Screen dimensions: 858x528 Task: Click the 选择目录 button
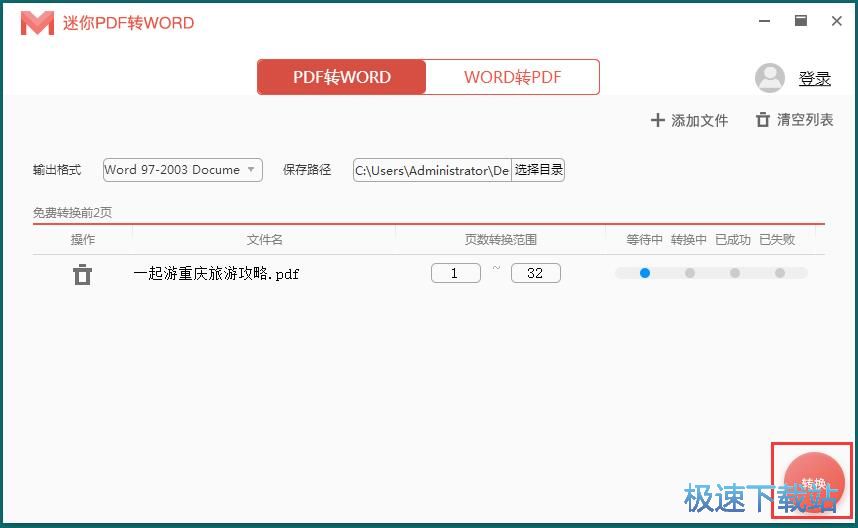tap(538, 170)
